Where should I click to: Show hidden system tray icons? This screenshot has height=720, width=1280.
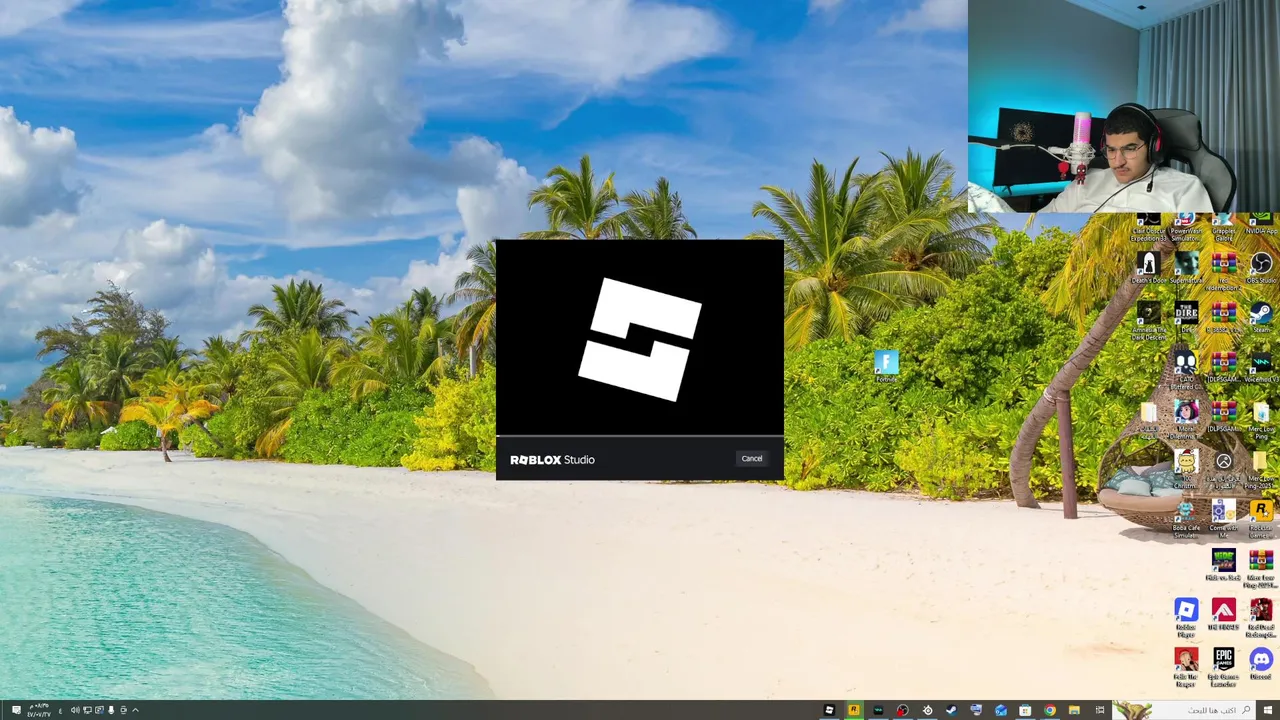(135, 710)
